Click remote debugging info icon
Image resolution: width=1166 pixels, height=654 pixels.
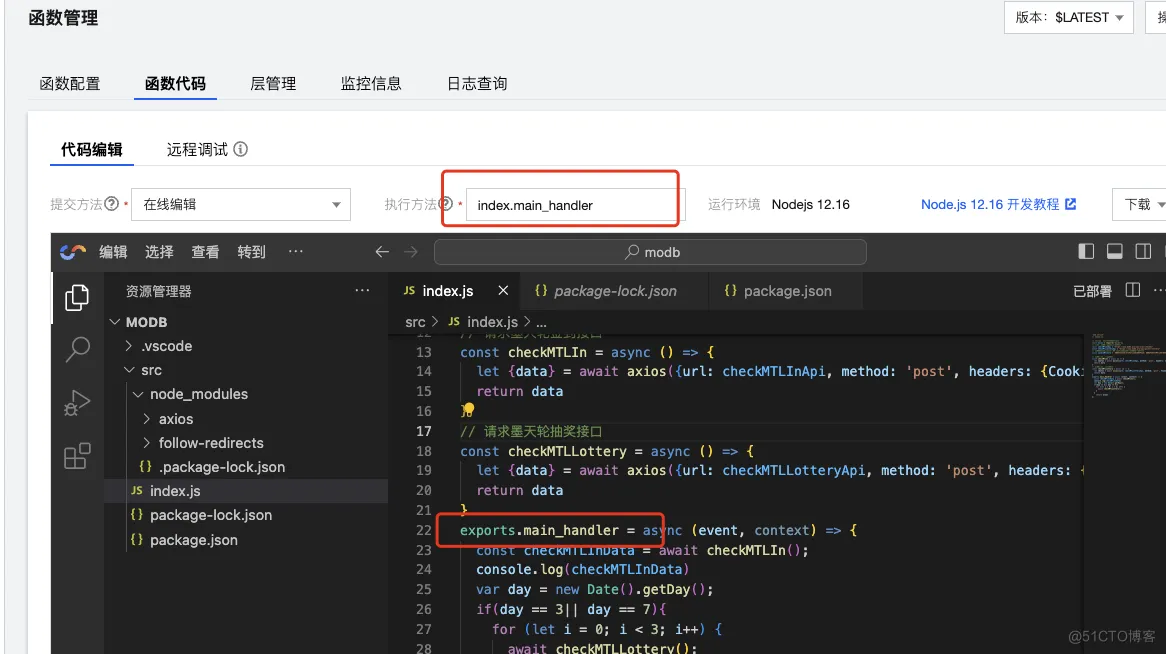(x=240, y=149)
